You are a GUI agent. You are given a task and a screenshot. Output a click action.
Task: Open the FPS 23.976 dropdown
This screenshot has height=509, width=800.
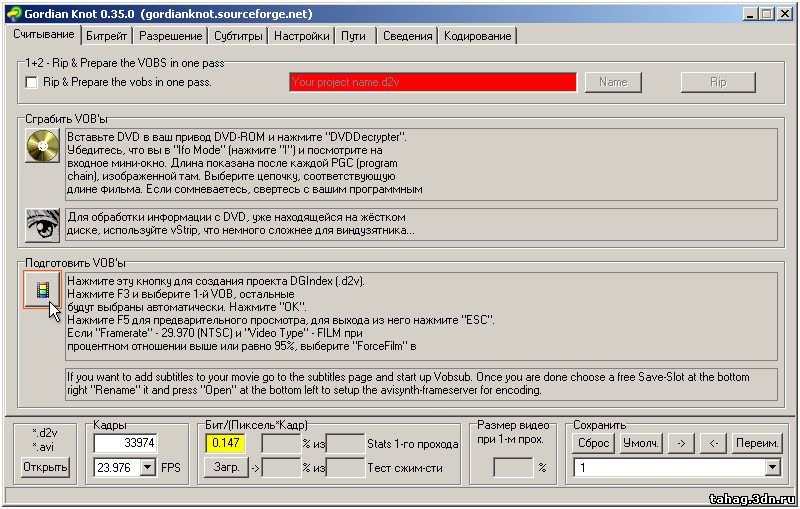[147, 467]
